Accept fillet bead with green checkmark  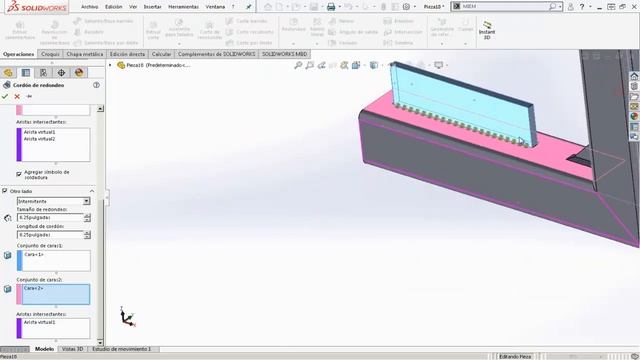tap(5, 96)
